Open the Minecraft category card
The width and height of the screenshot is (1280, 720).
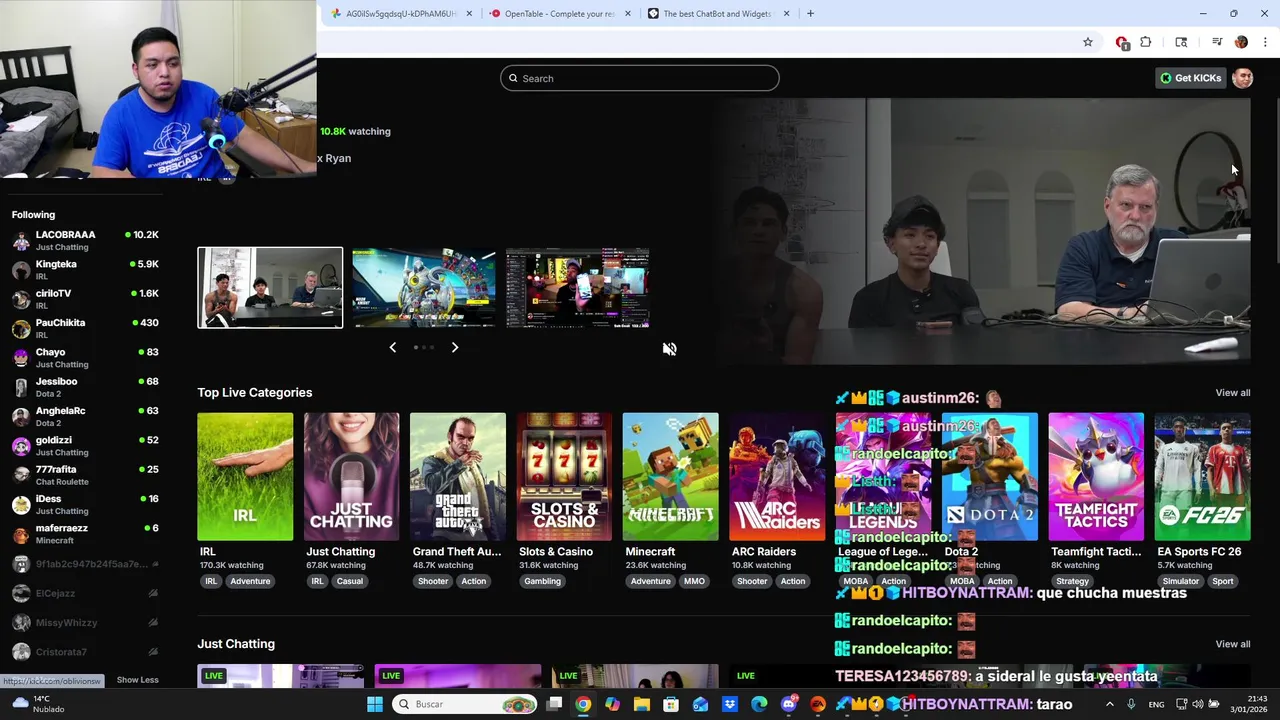click(670, 477)
